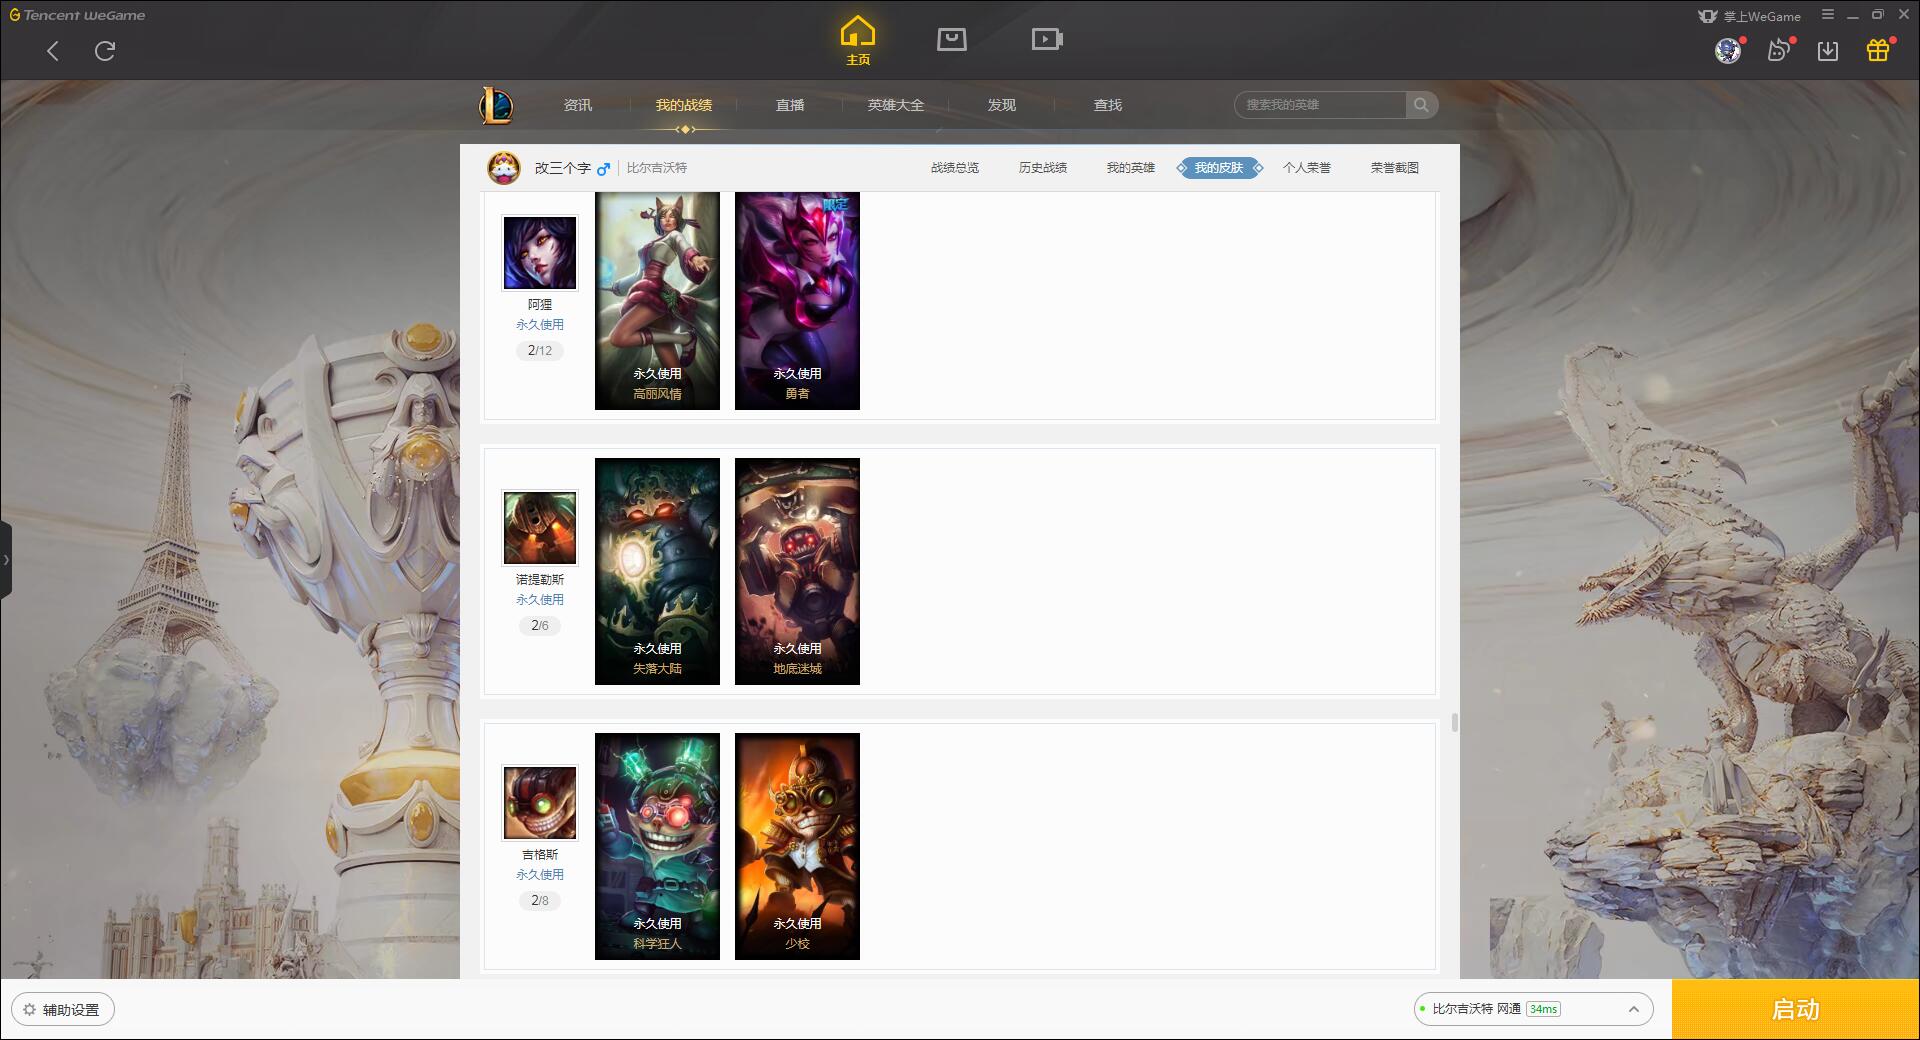The height and width of the screenshot is (1040, 1920).
Task: Refresh the page with the reload icon
Action: pyautogui.click(x=105, y=51)
